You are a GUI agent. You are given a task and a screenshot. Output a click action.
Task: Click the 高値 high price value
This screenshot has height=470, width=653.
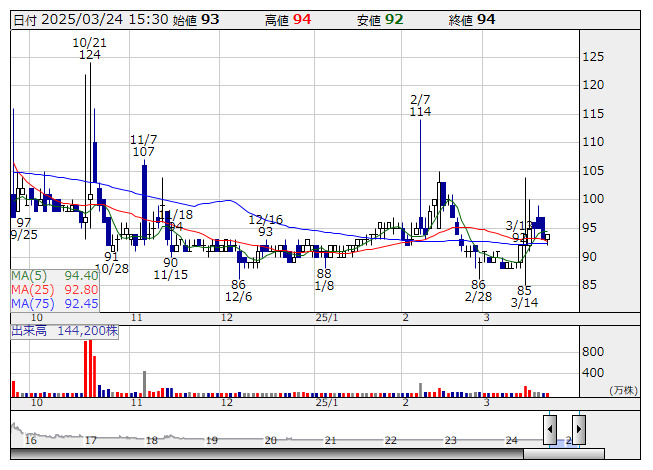click(x=302, y=19)
